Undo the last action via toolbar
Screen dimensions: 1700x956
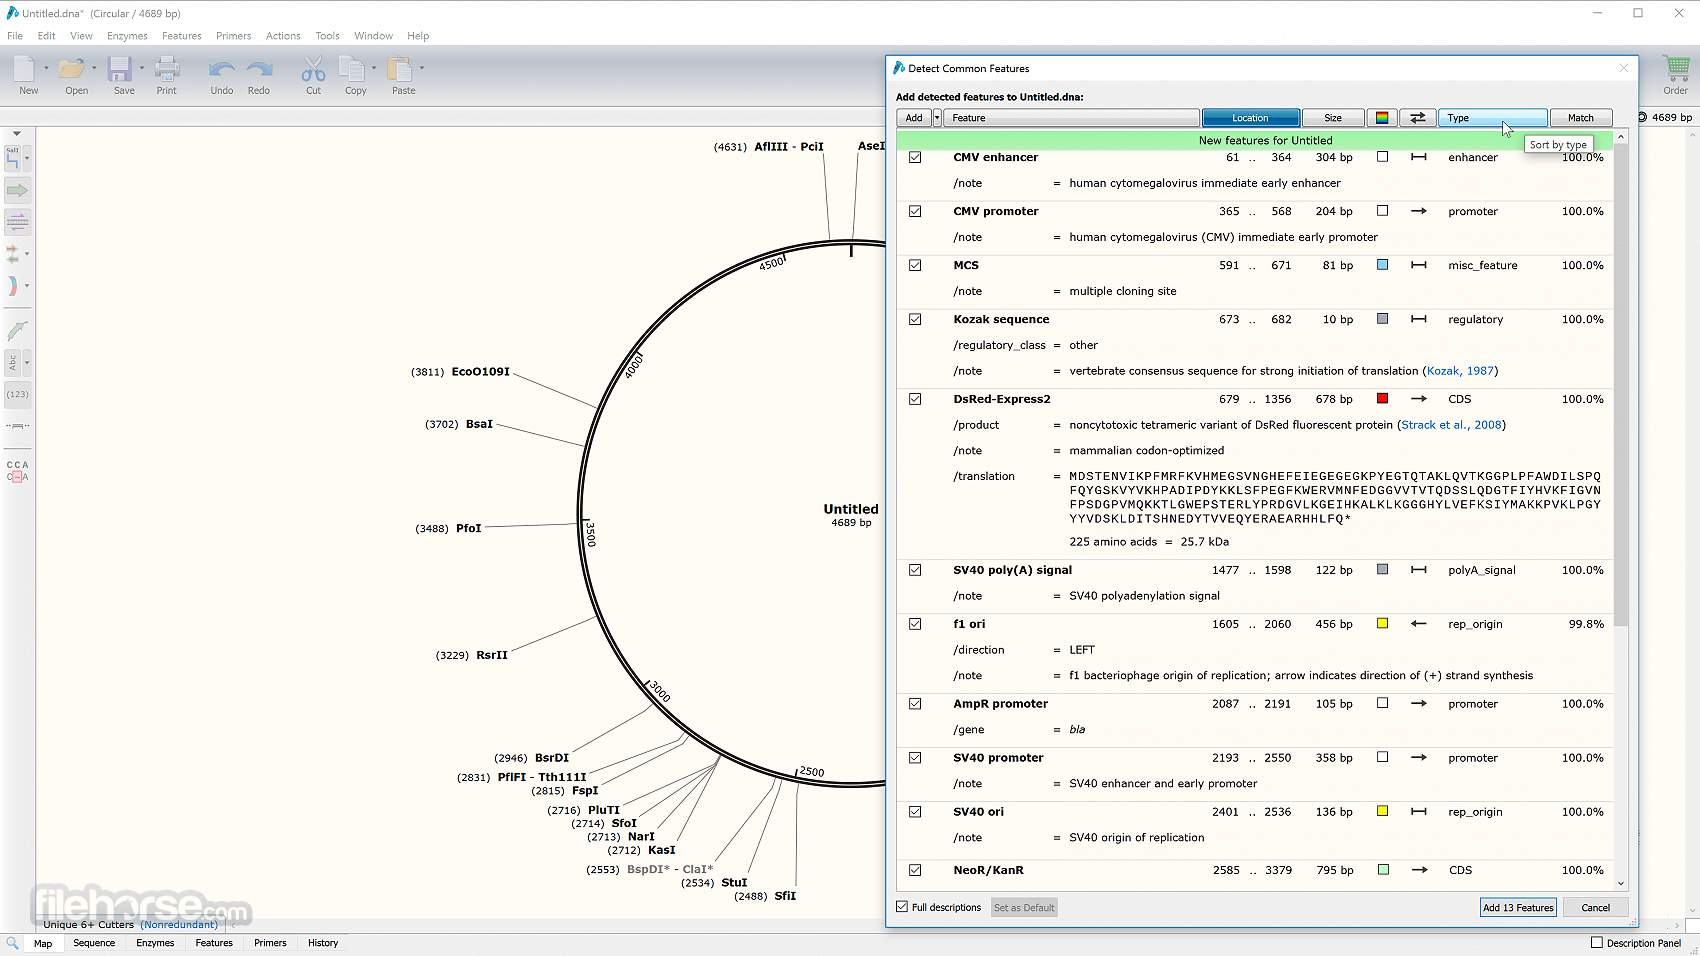coord(222,69)
